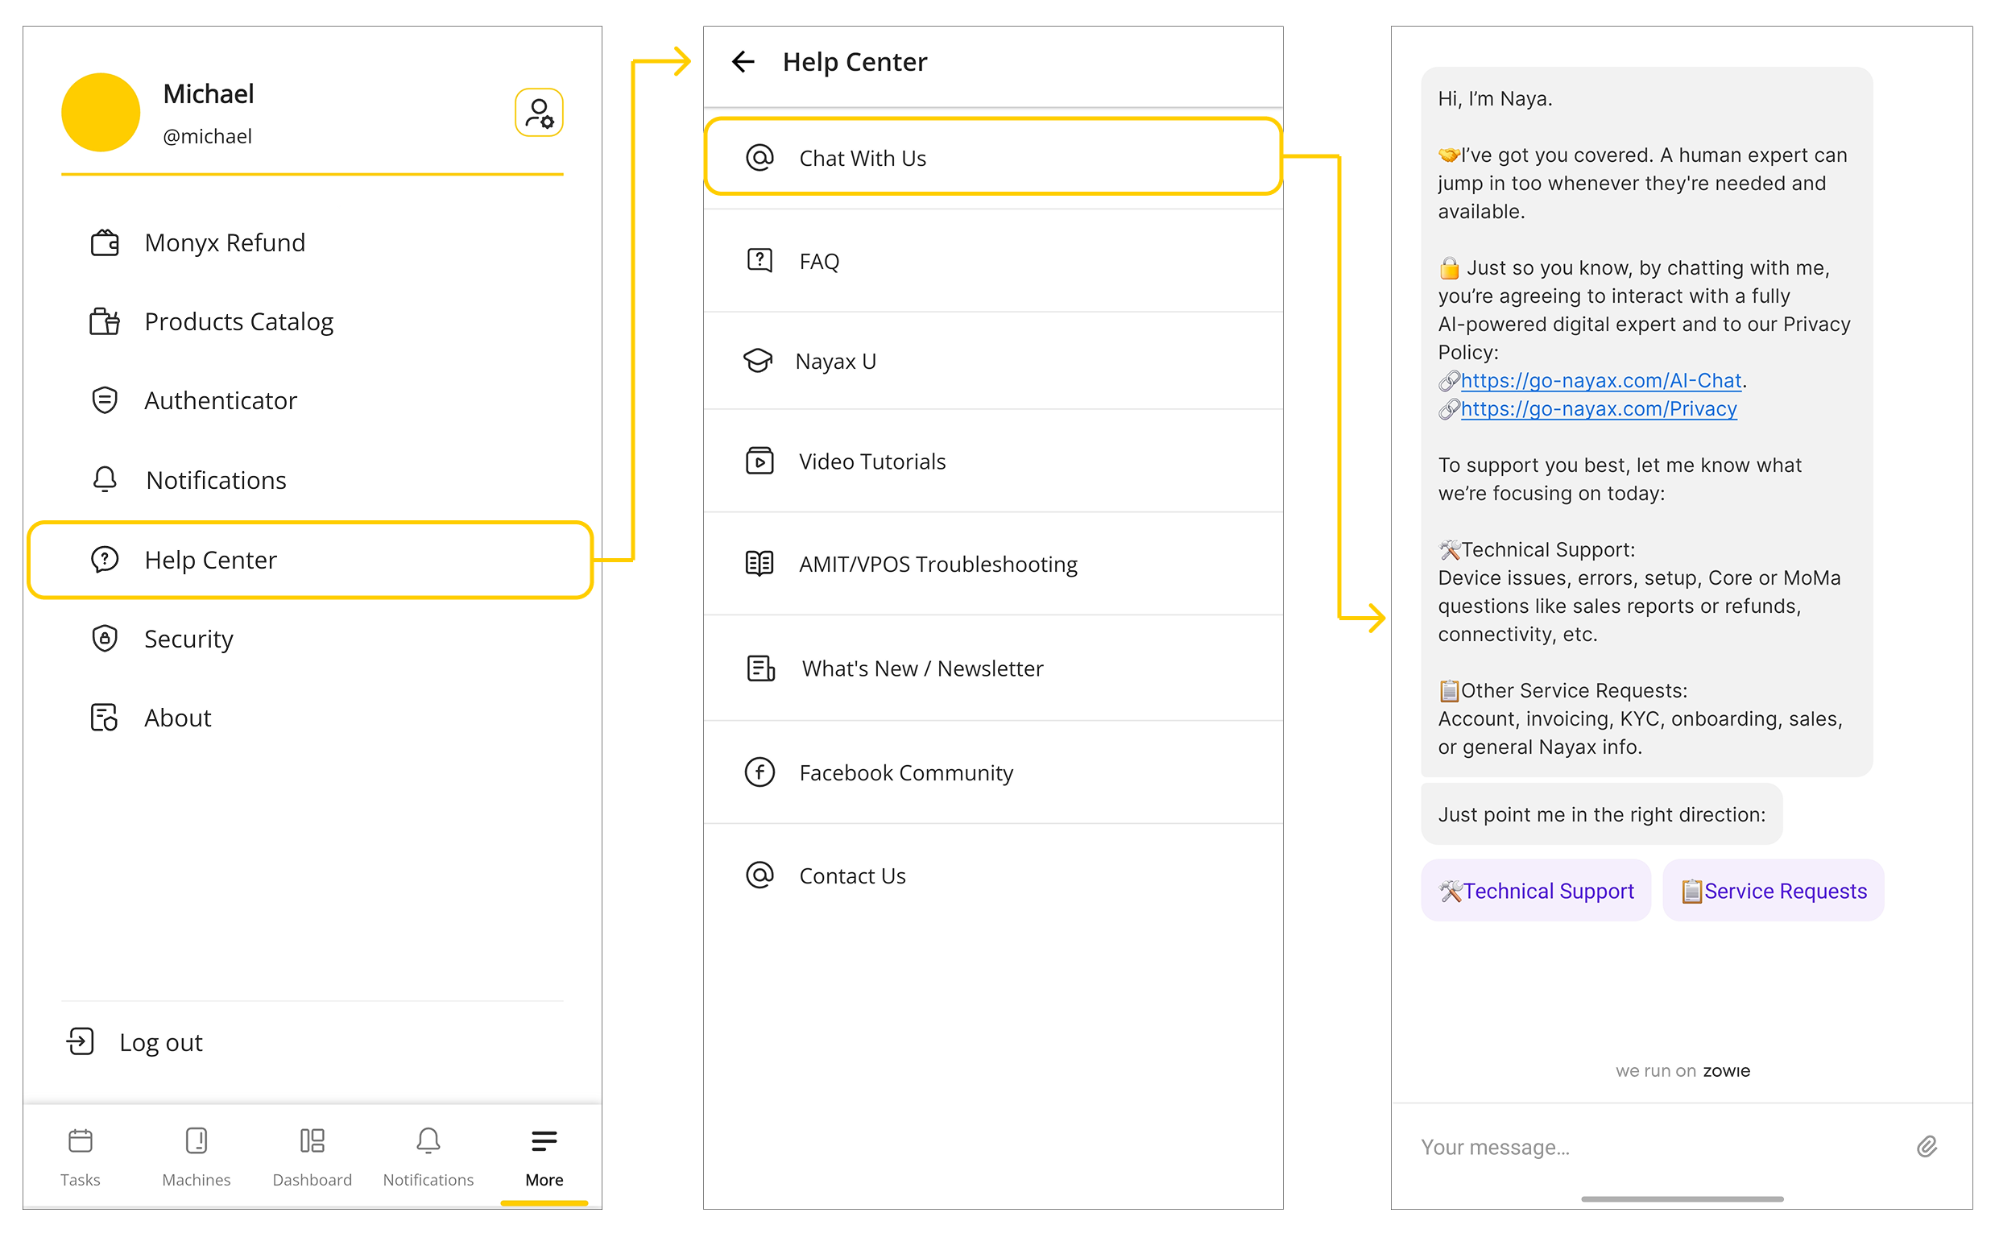Click the profile settings icon
Image resolution: width=1999 pixels, height=1242 pixels.
[x=539, y=113]
